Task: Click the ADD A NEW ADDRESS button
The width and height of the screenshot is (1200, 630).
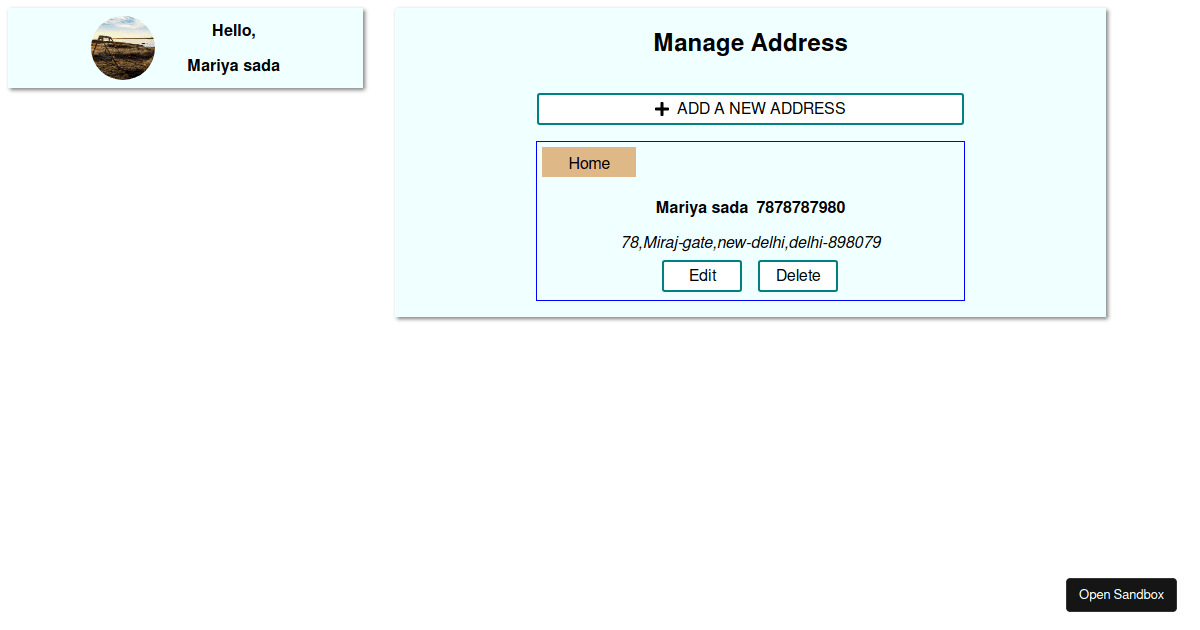Action: (750, 108)
